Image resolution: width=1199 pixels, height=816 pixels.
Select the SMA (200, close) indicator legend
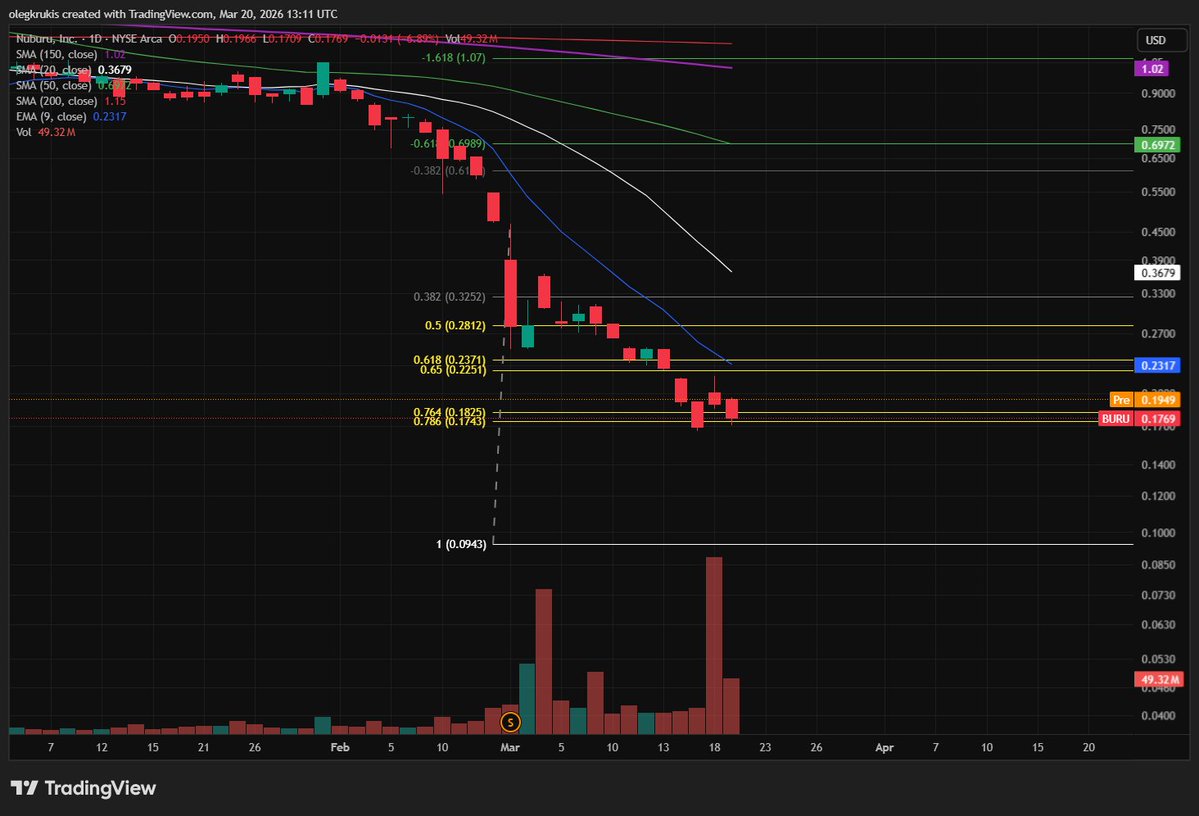click(x=70, y=101)
